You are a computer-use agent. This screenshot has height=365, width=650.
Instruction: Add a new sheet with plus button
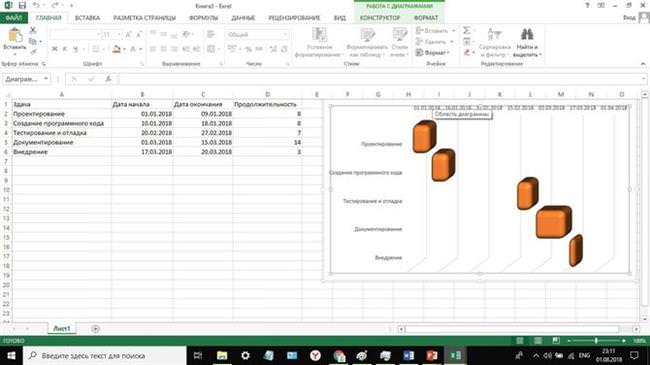click(95, 328)
